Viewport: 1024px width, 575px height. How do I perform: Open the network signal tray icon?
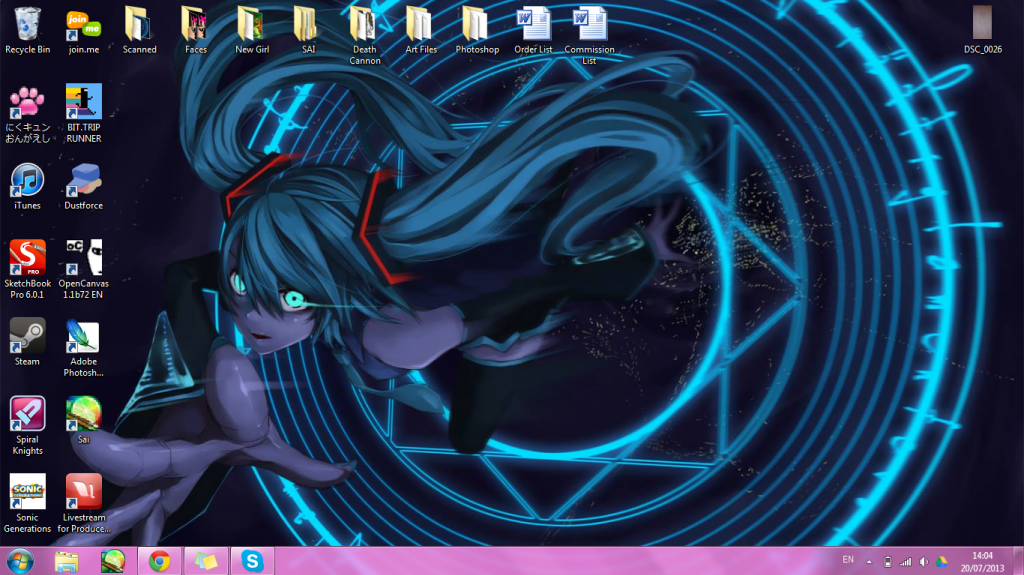tap(905, 561)
